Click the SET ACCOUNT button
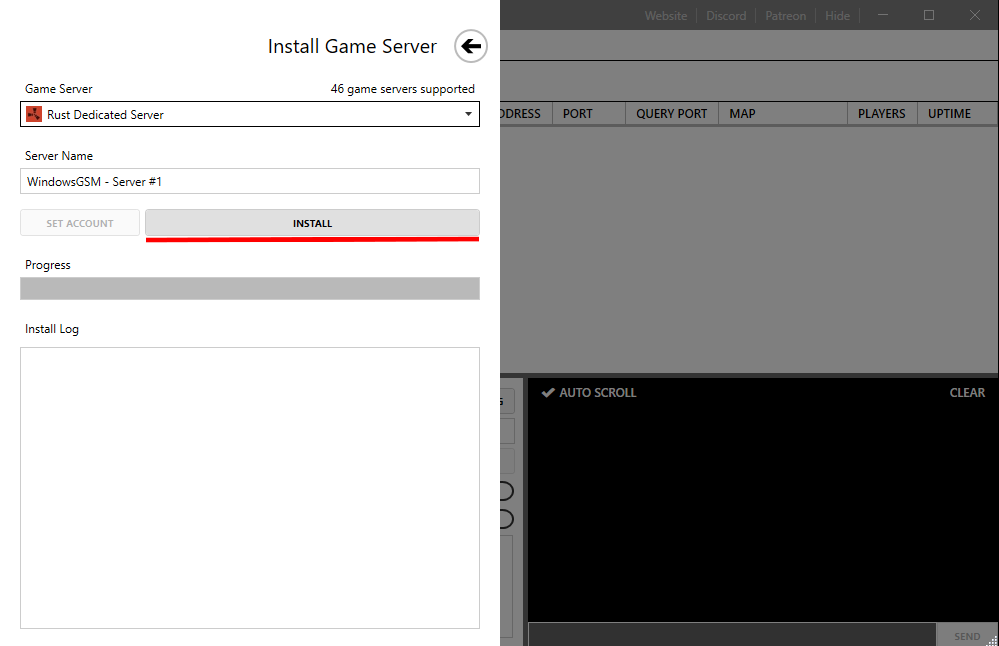 [x=80, y=223]
